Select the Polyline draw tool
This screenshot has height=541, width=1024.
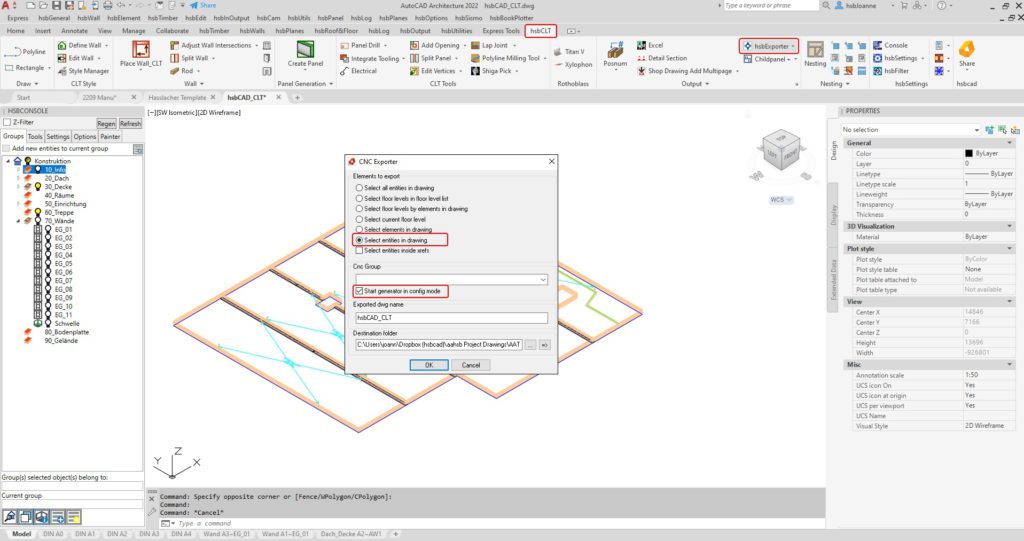26,52
